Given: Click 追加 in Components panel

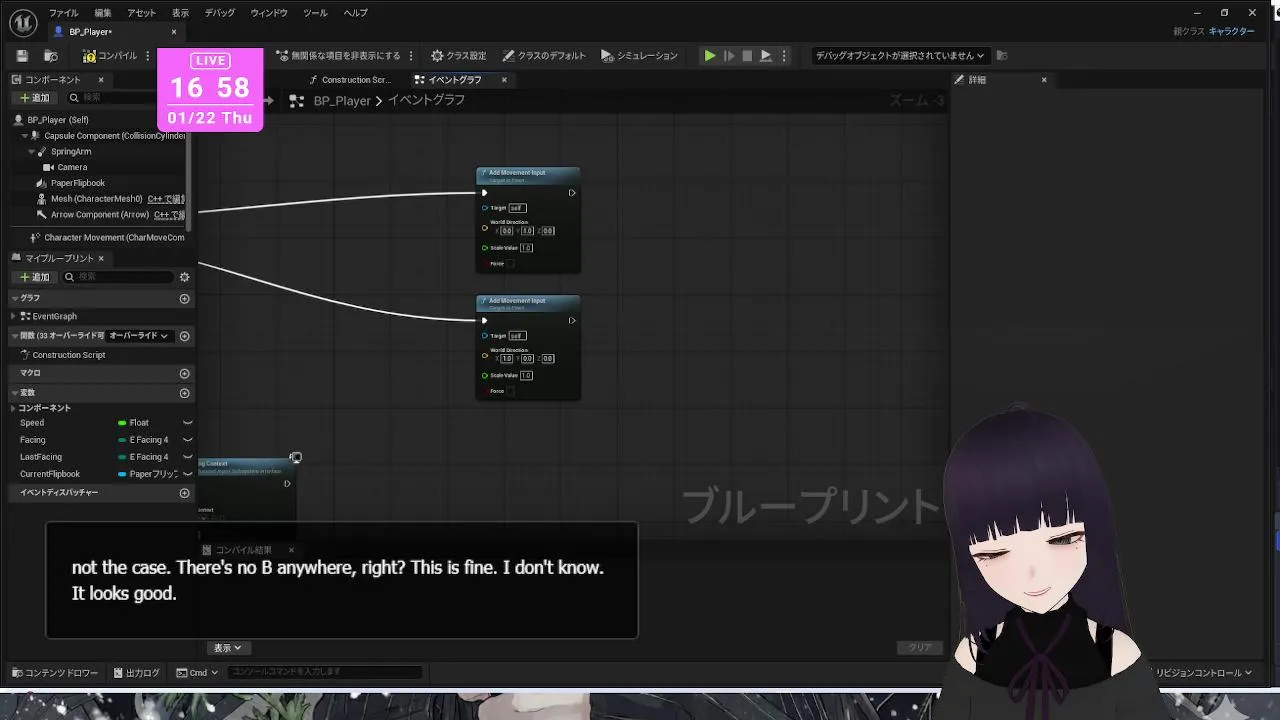Looking at the screenshot, I should click(34, 98).
